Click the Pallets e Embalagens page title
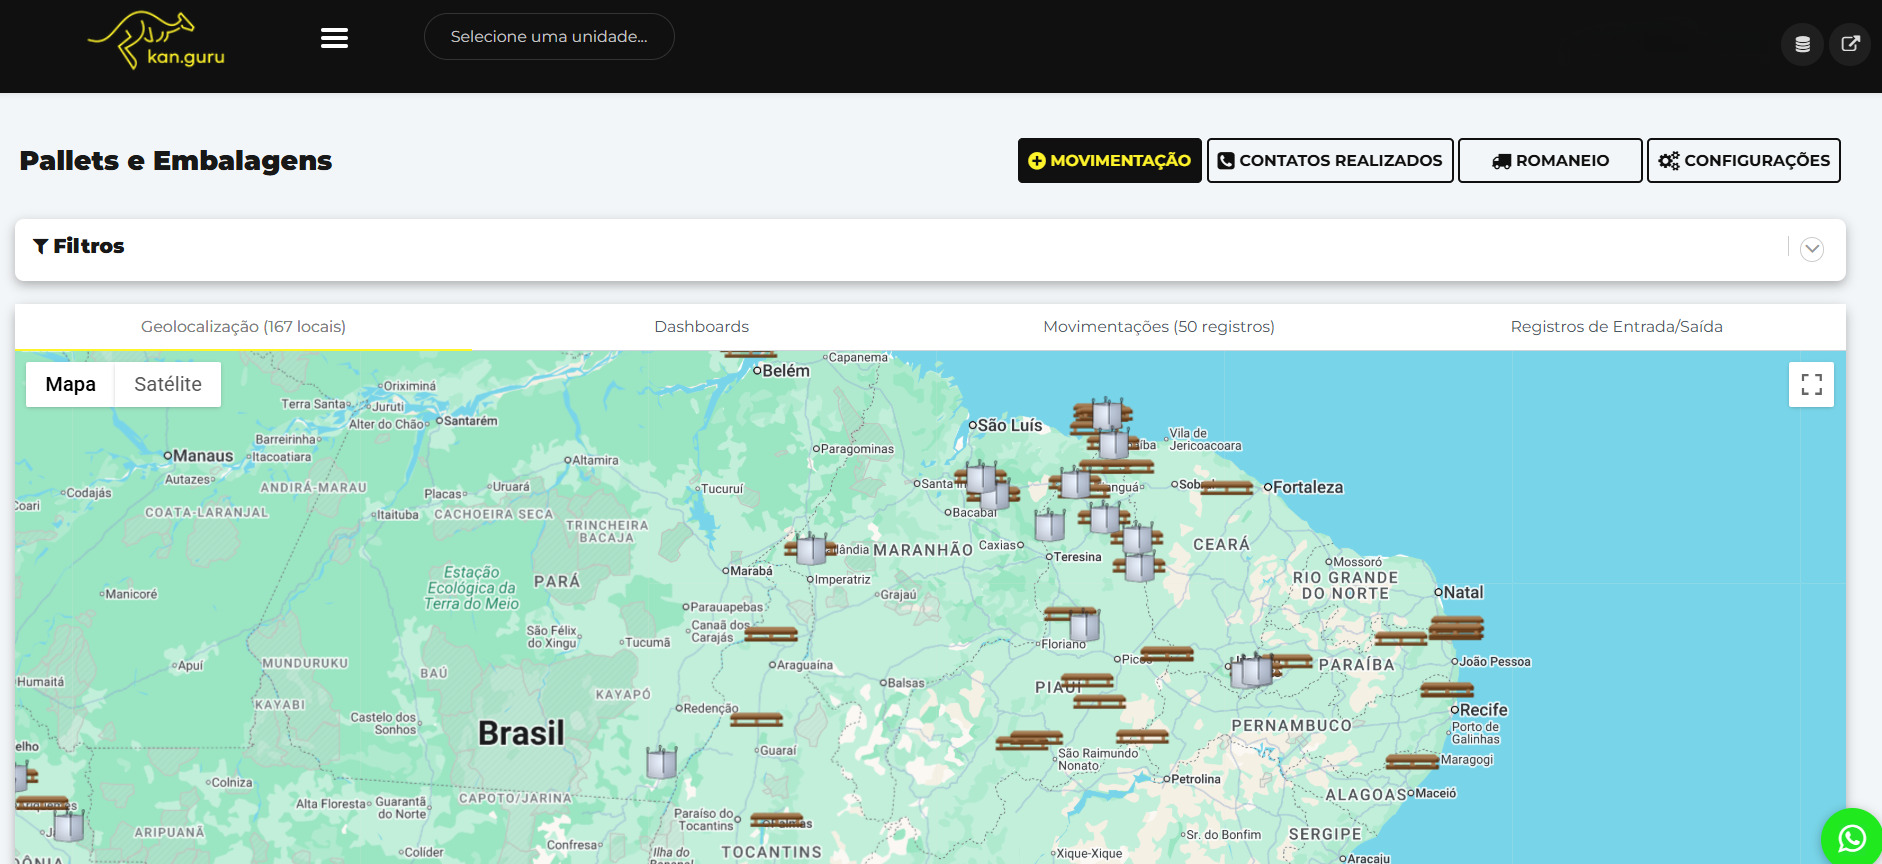Viewport: 1882px width, 864px height. [x=176, y=160]
